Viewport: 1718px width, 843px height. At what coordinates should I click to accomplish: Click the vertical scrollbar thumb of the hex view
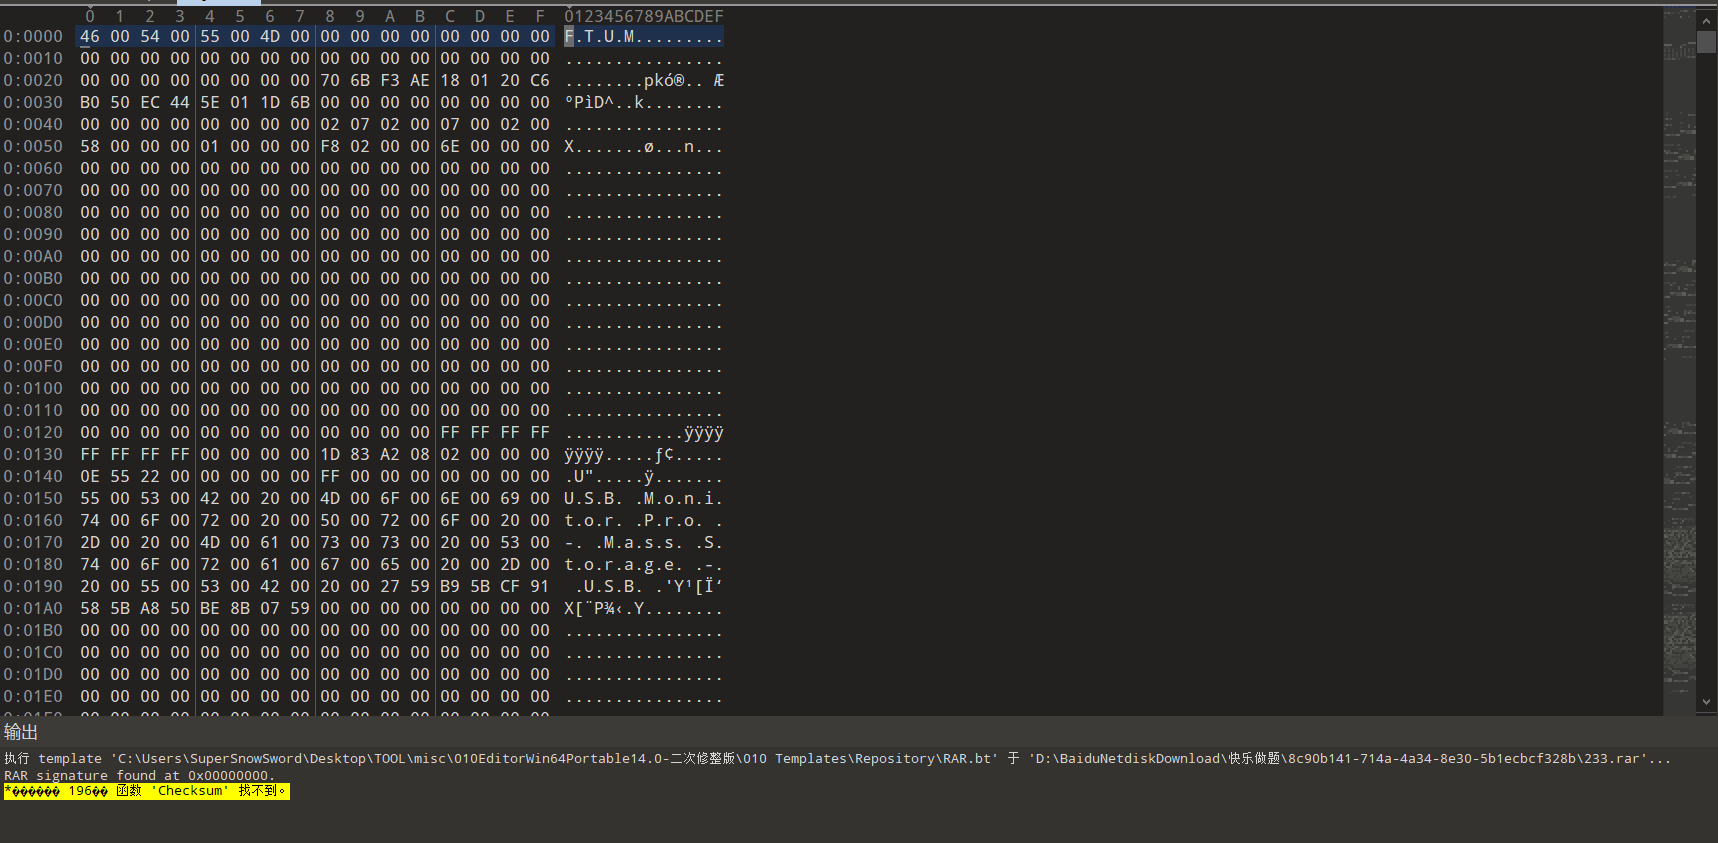1706,42
